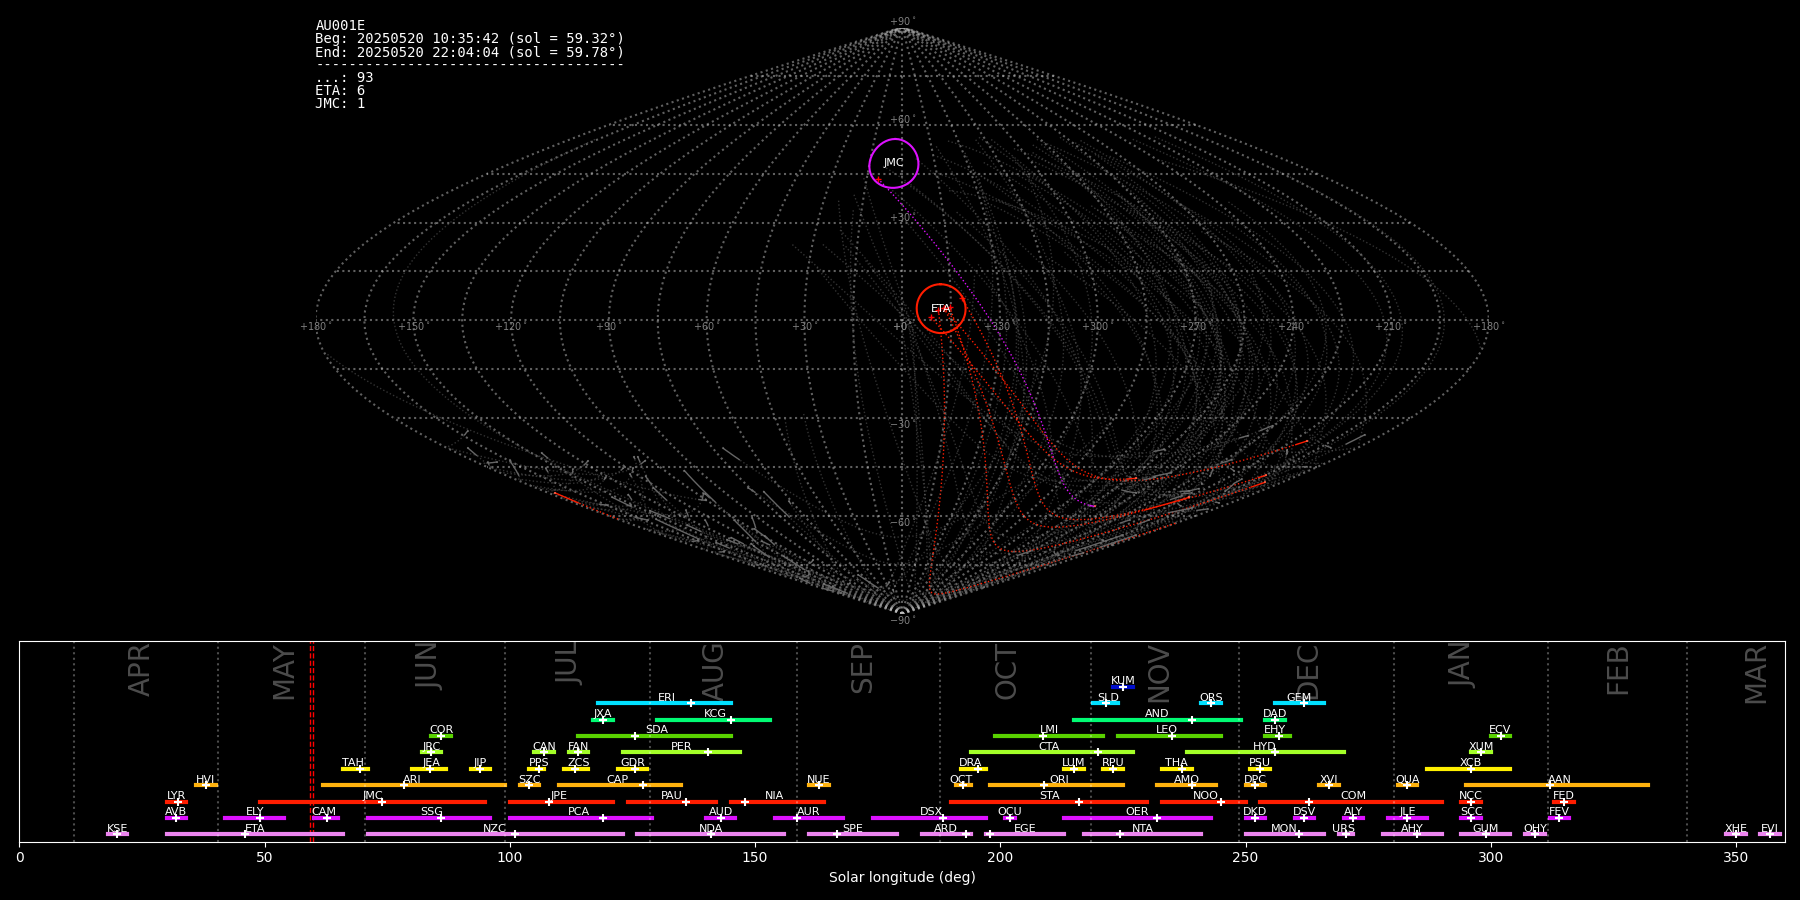Select the COR shower label
The image size is (1800, 900).
click(x=441, y=730)
